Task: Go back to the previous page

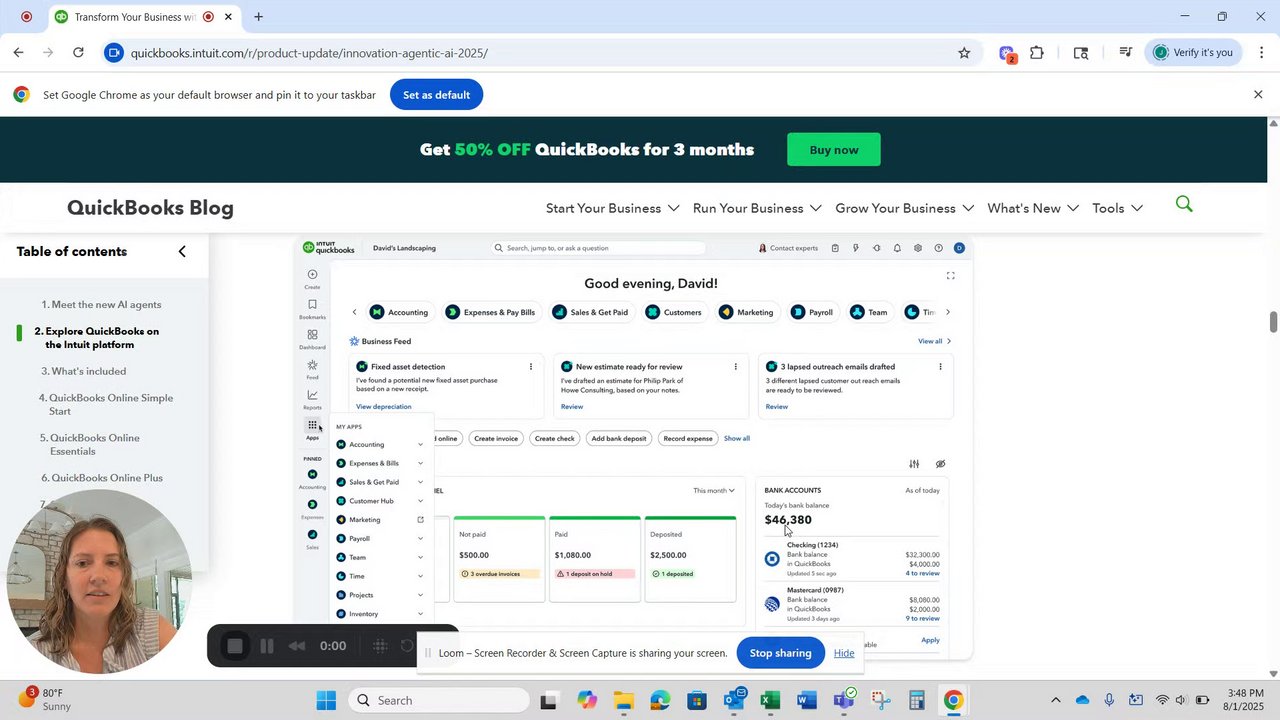Action: [18, 53]
